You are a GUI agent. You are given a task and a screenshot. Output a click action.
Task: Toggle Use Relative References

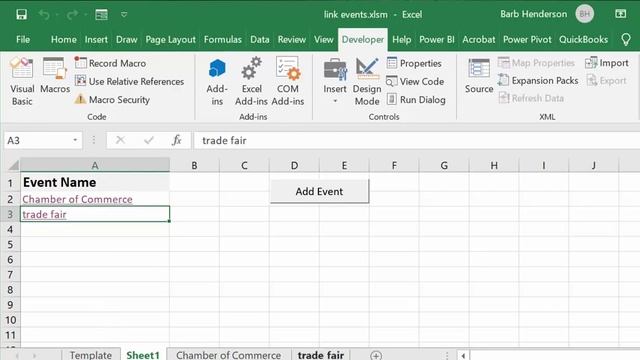click(x=129, y=81)
